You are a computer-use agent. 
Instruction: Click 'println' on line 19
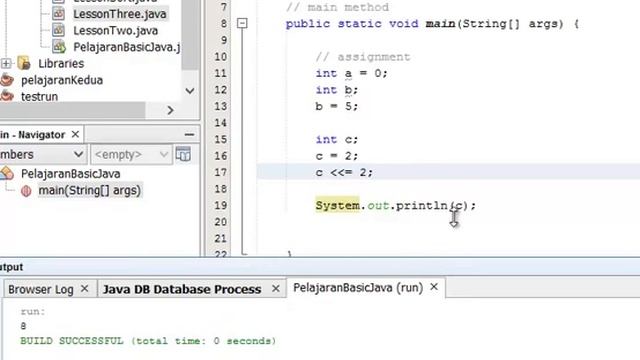tap(422, 205)
